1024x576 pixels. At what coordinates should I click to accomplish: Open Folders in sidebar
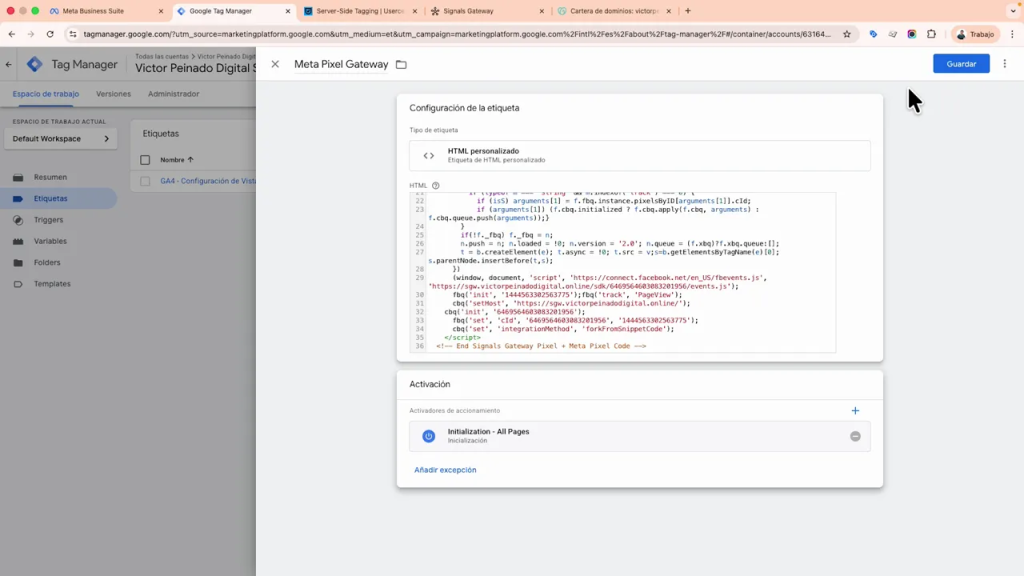point(47,263)
